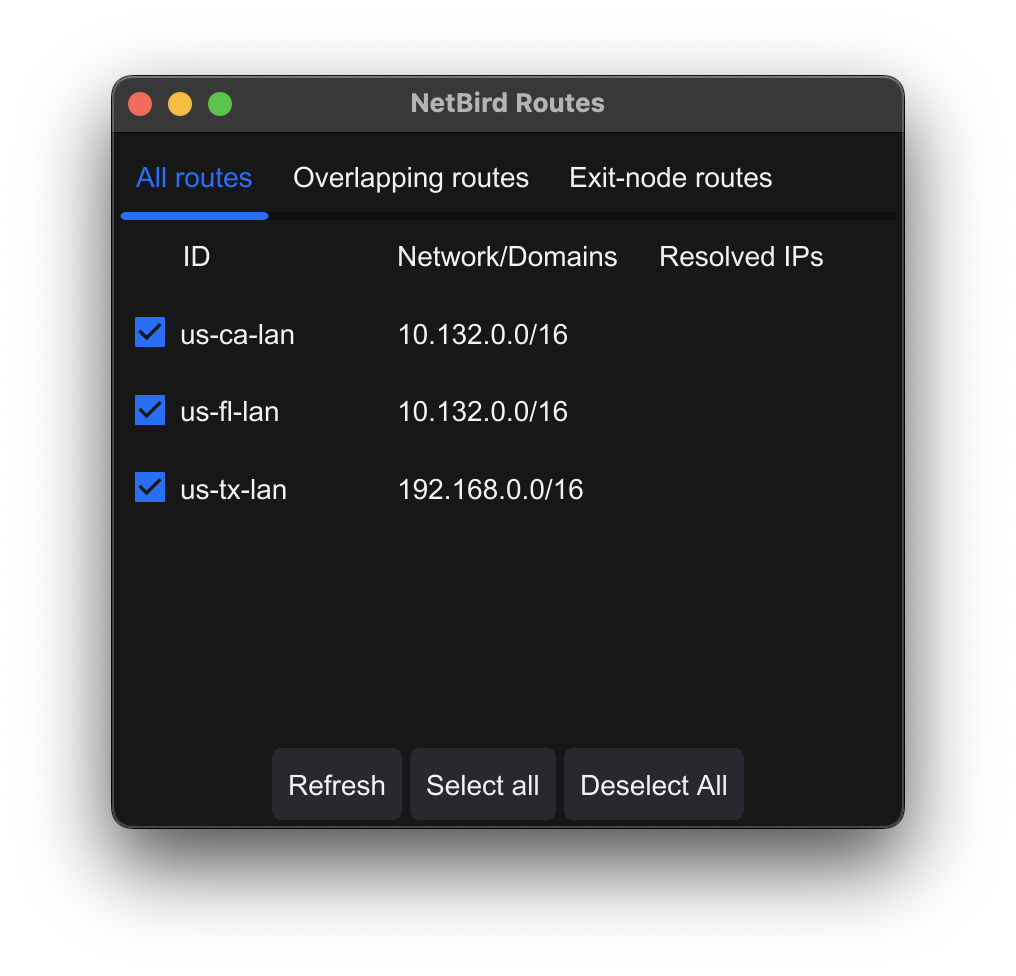Image resolution: width=1016 pixels, height=976 pixels.
Task: Switch to the Overlapping routes tab
Action: (x=410, y=177)
